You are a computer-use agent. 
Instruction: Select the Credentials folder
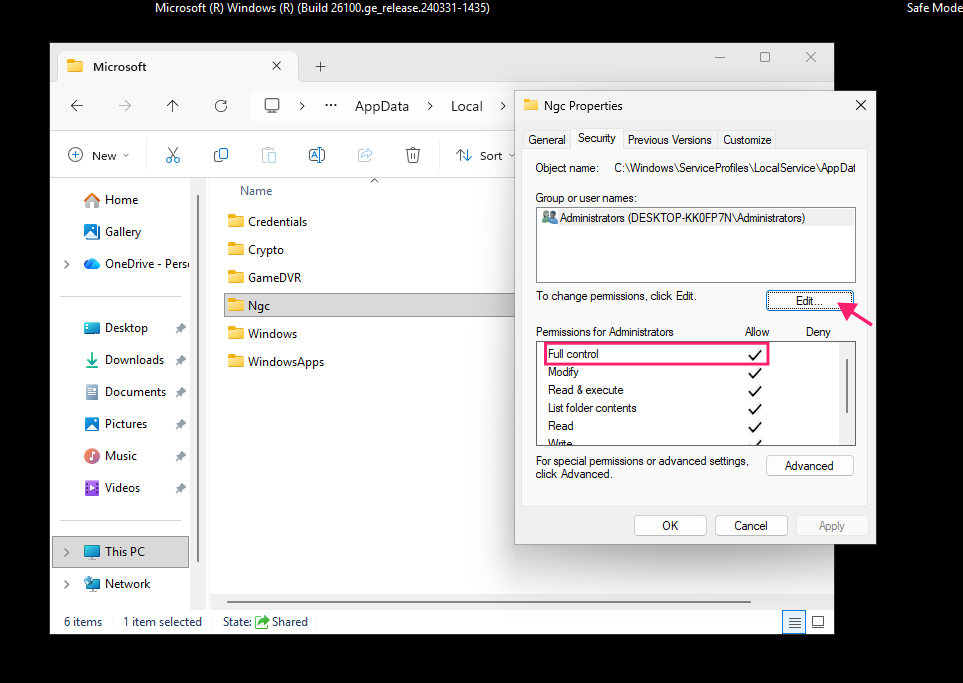tap(268, 222)
